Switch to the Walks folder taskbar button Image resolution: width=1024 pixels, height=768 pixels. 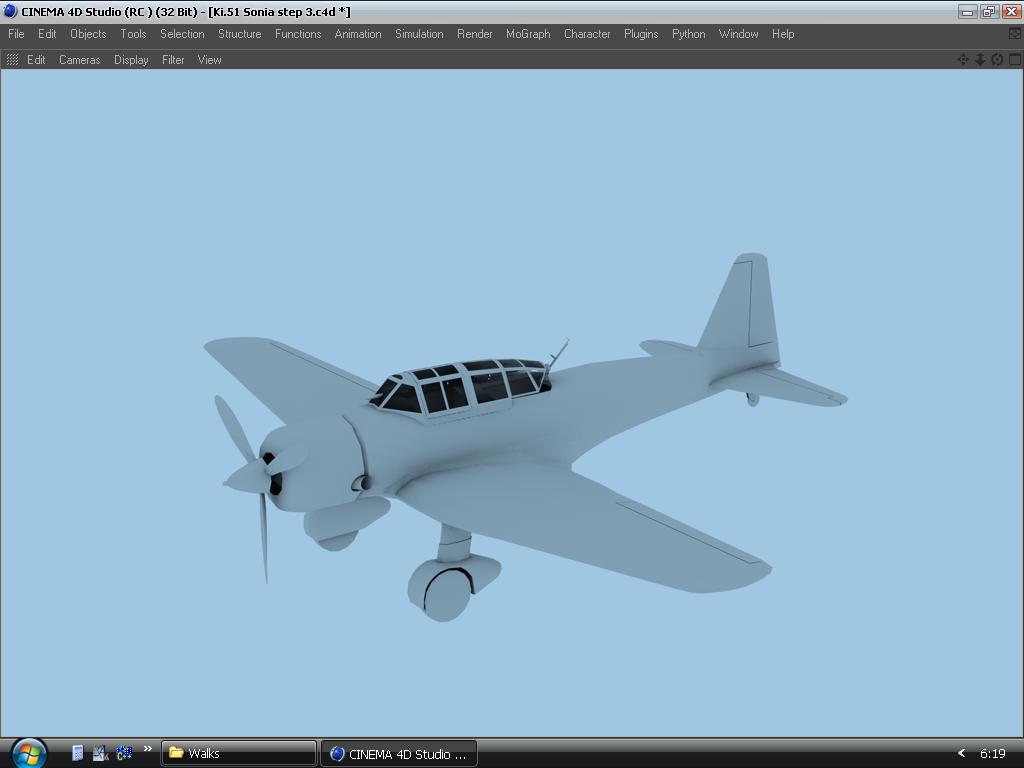(x=239, y=753)
